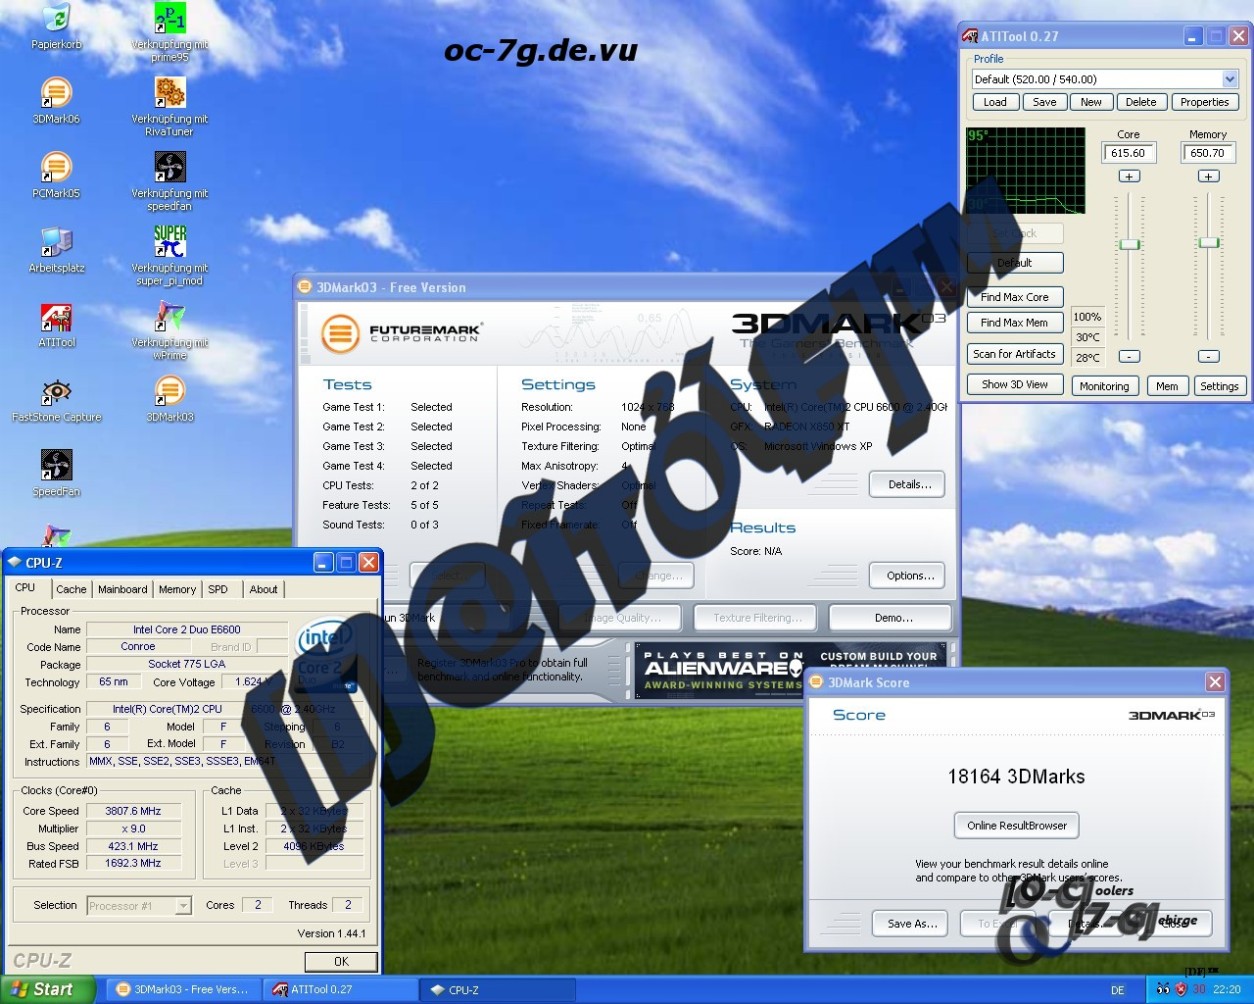Open the Windows Start menu

click(x=47, y=989)
